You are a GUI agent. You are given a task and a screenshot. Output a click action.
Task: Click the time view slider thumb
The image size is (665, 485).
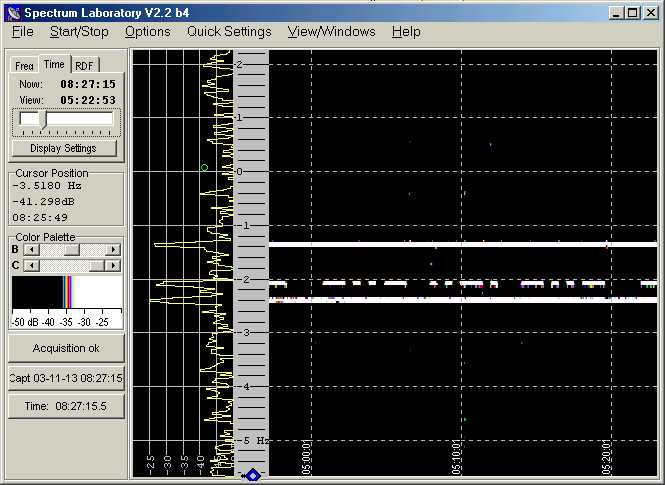click(43, 120)
